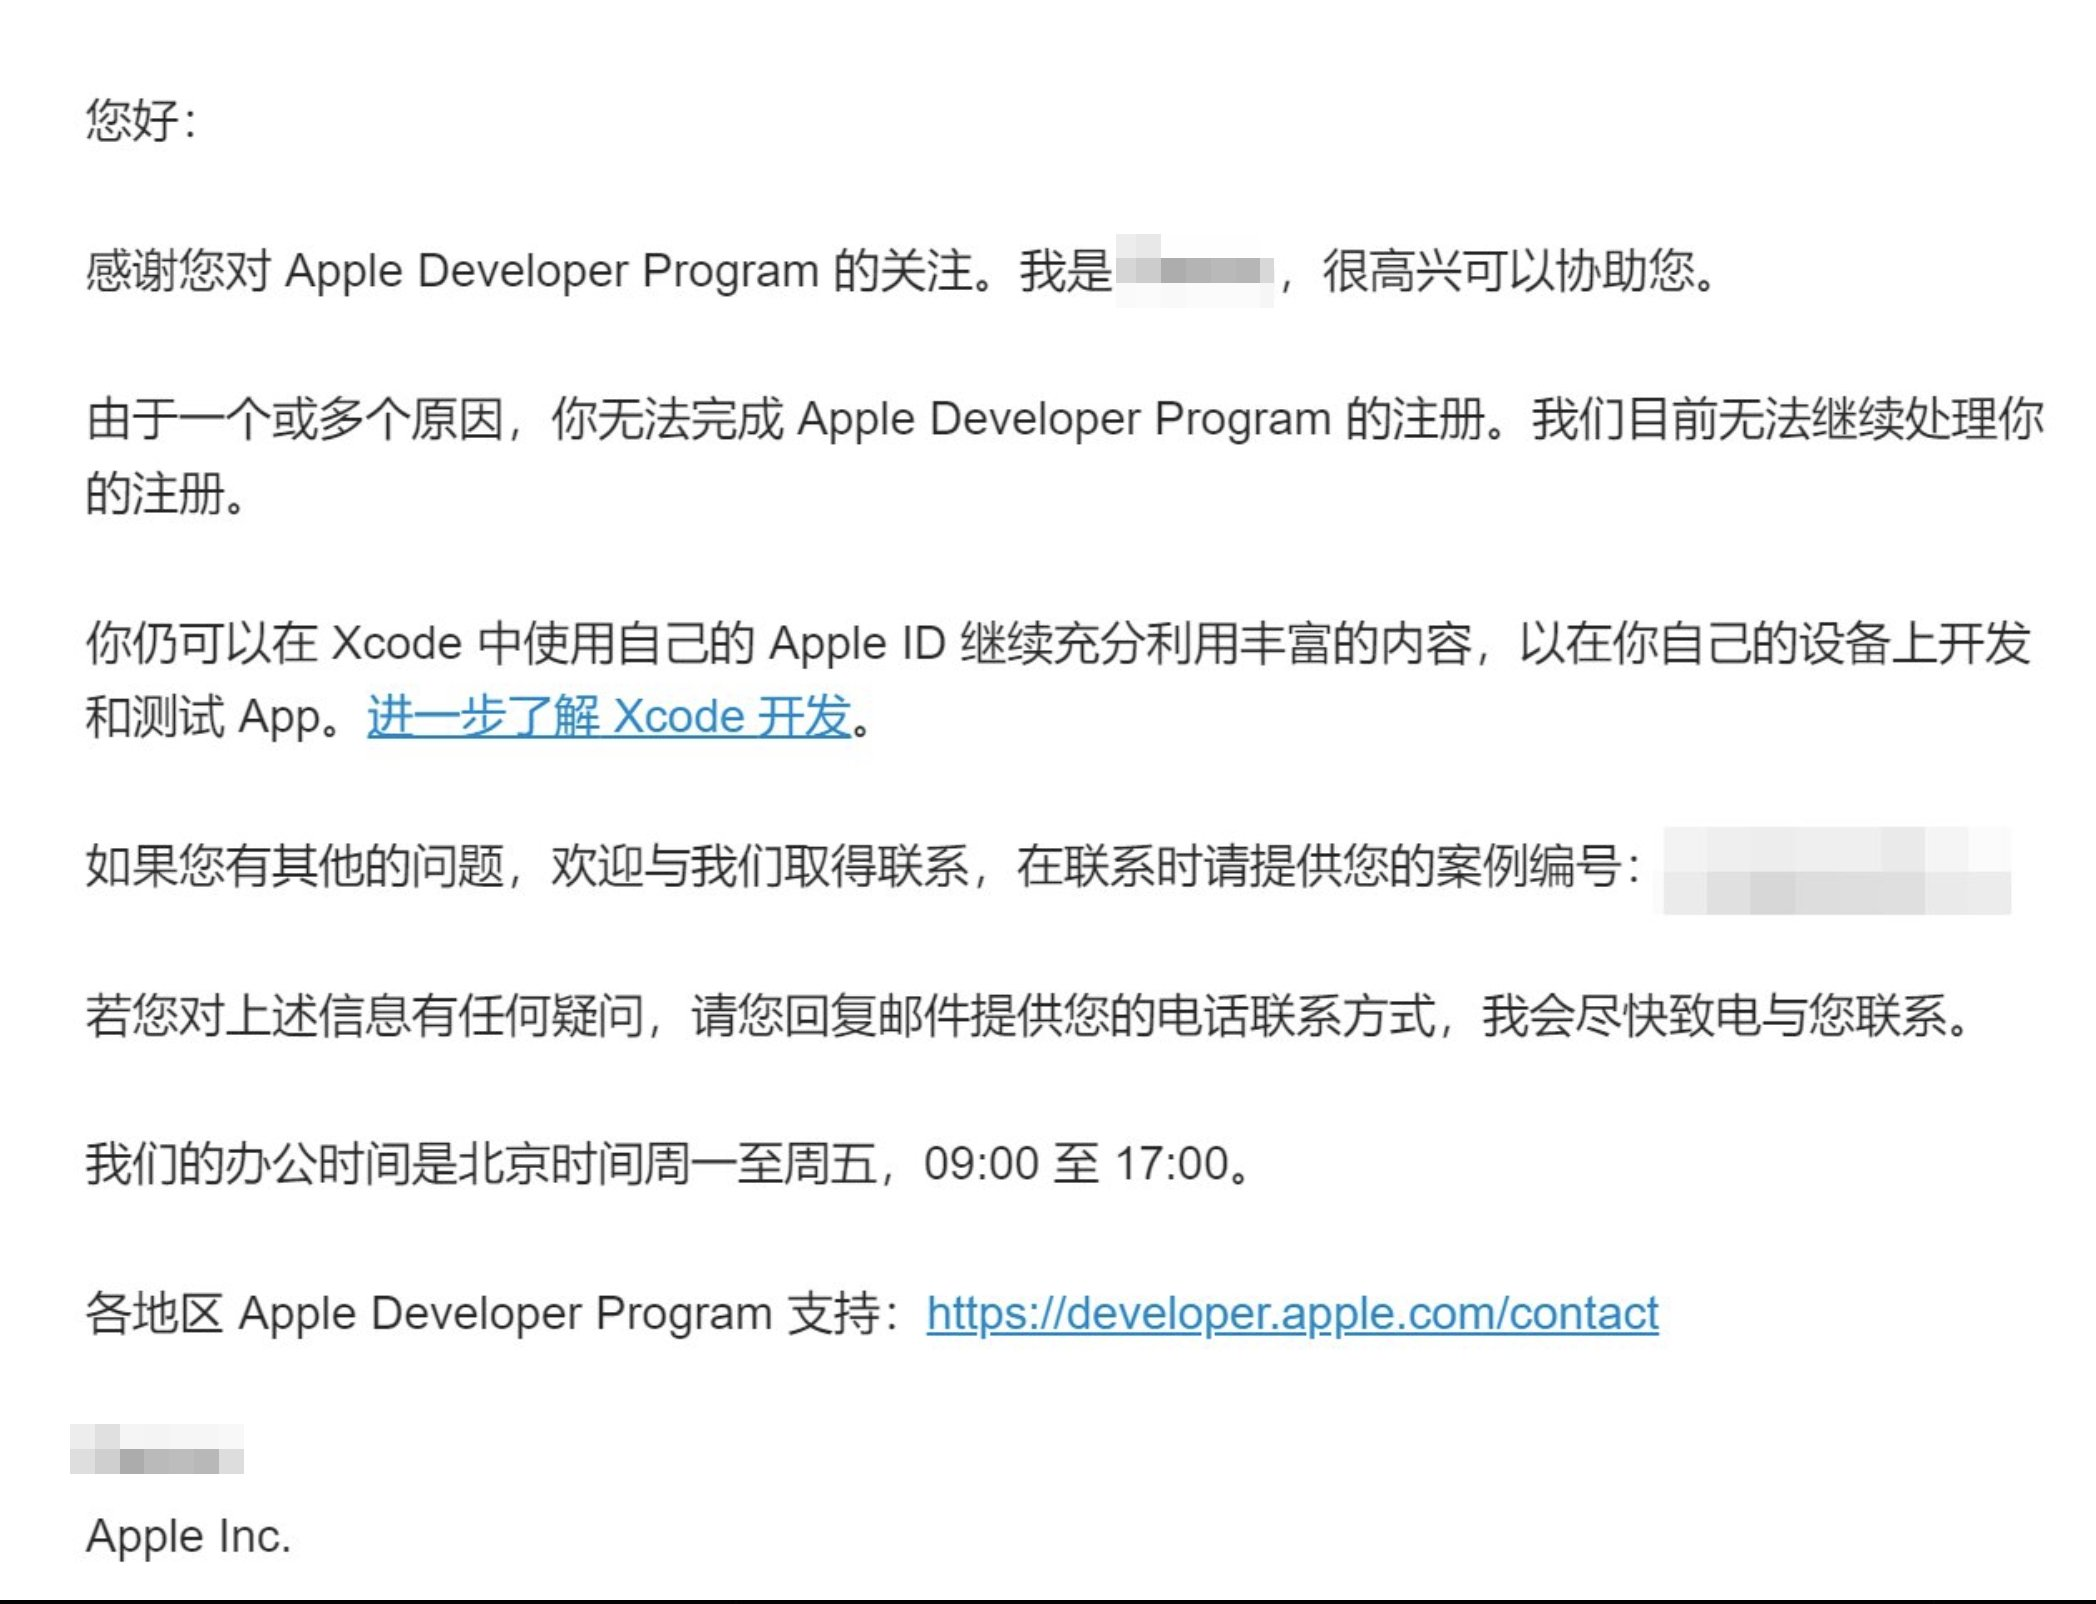Open the 进一步了解 Xcode 开发 link
The image size is (2096, 1604).
(608, 716)
